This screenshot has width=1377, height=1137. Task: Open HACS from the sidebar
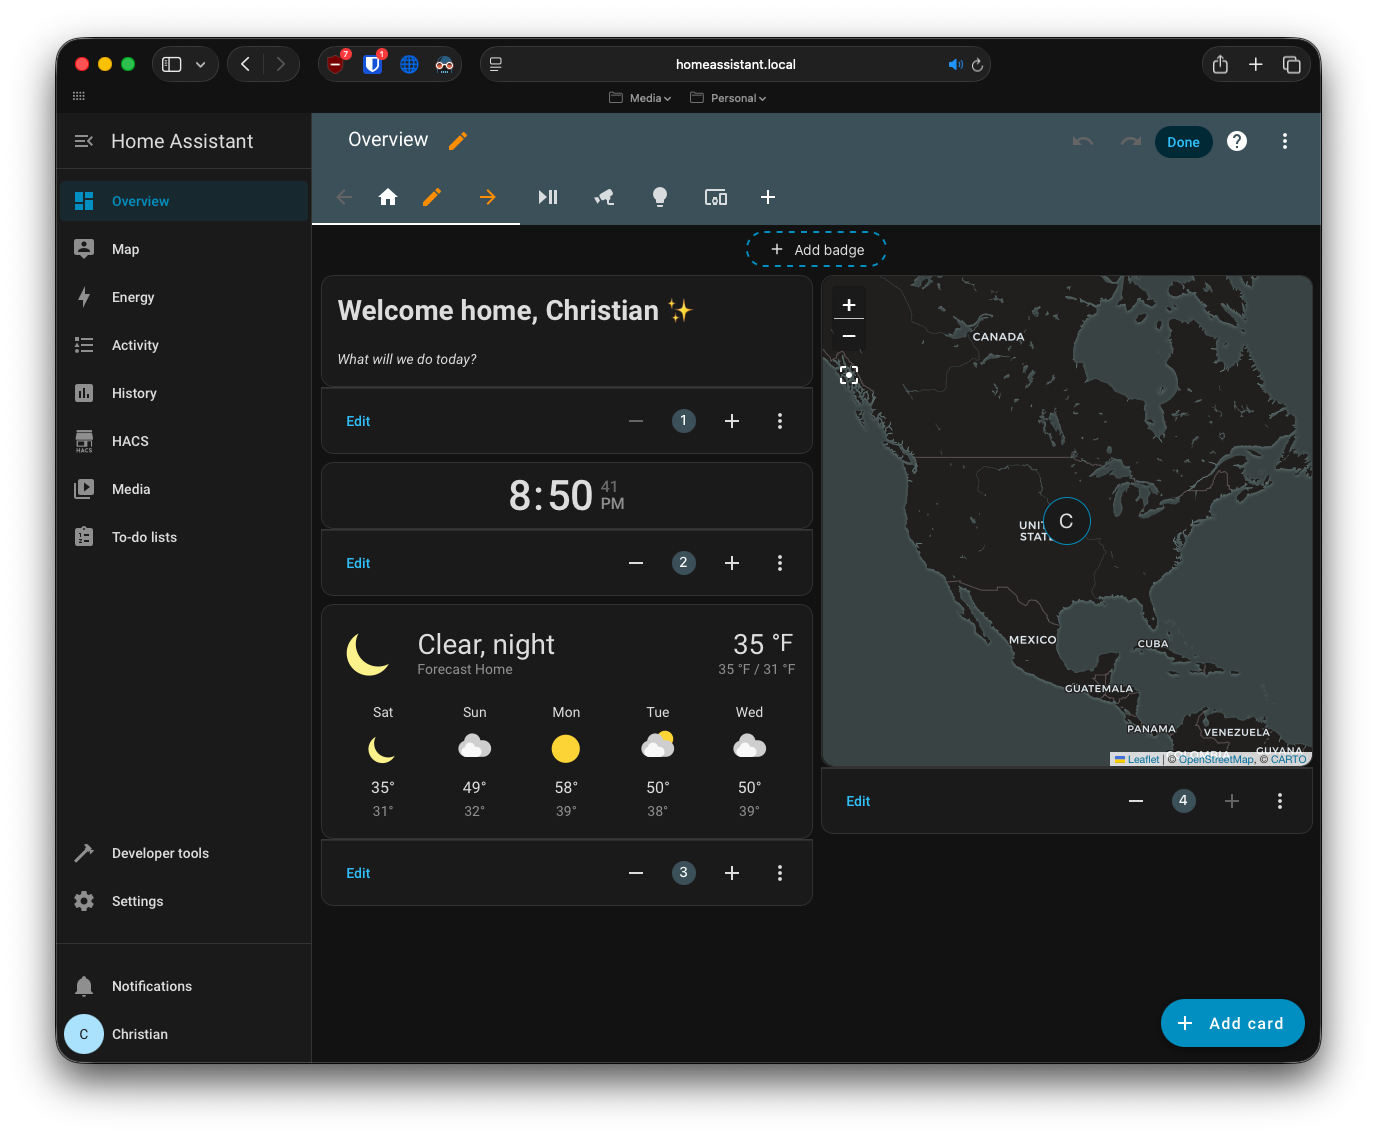click(x=130, y=441)
